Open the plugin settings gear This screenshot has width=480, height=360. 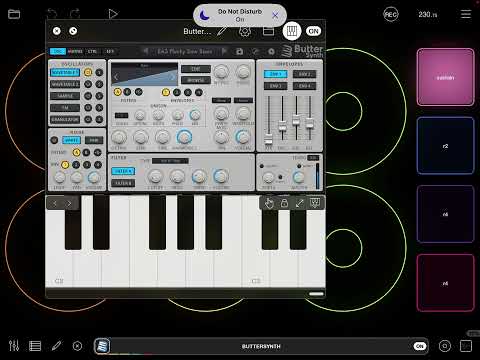(x=245, y=32)
